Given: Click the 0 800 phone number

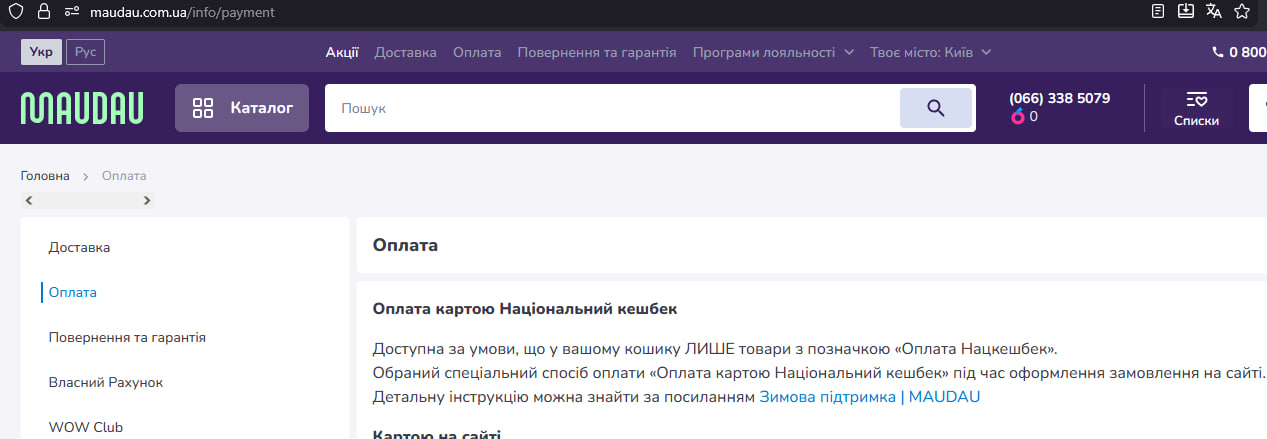Looking at the screenshot, I should [x=1239, y=52].
